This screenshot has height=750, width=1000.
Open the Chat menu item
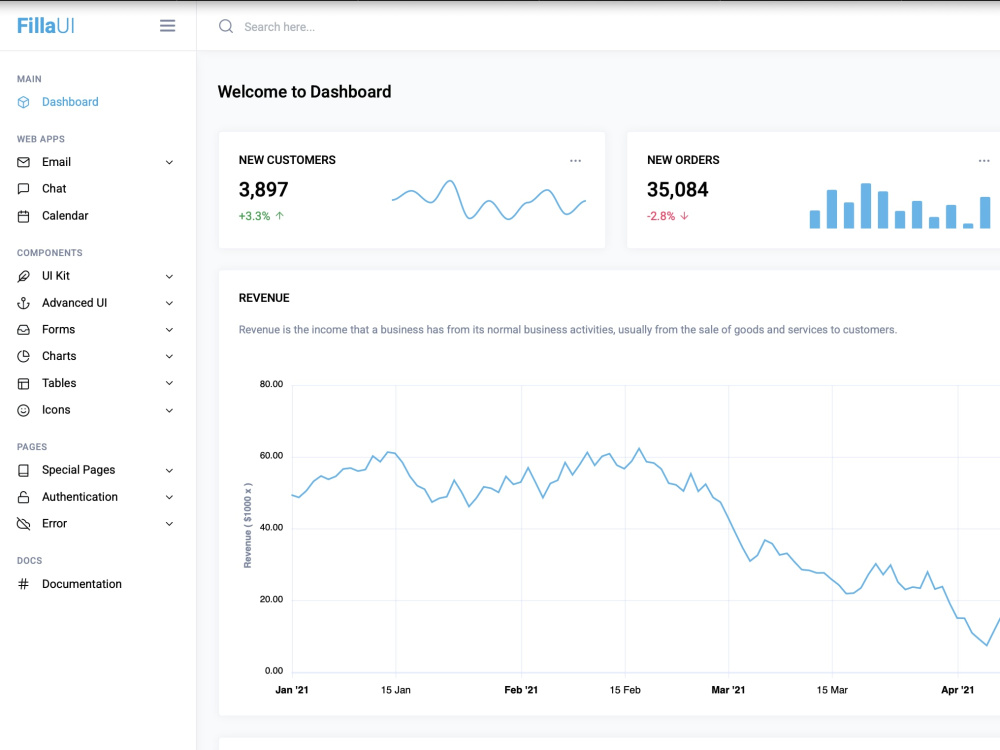[54, 189]
